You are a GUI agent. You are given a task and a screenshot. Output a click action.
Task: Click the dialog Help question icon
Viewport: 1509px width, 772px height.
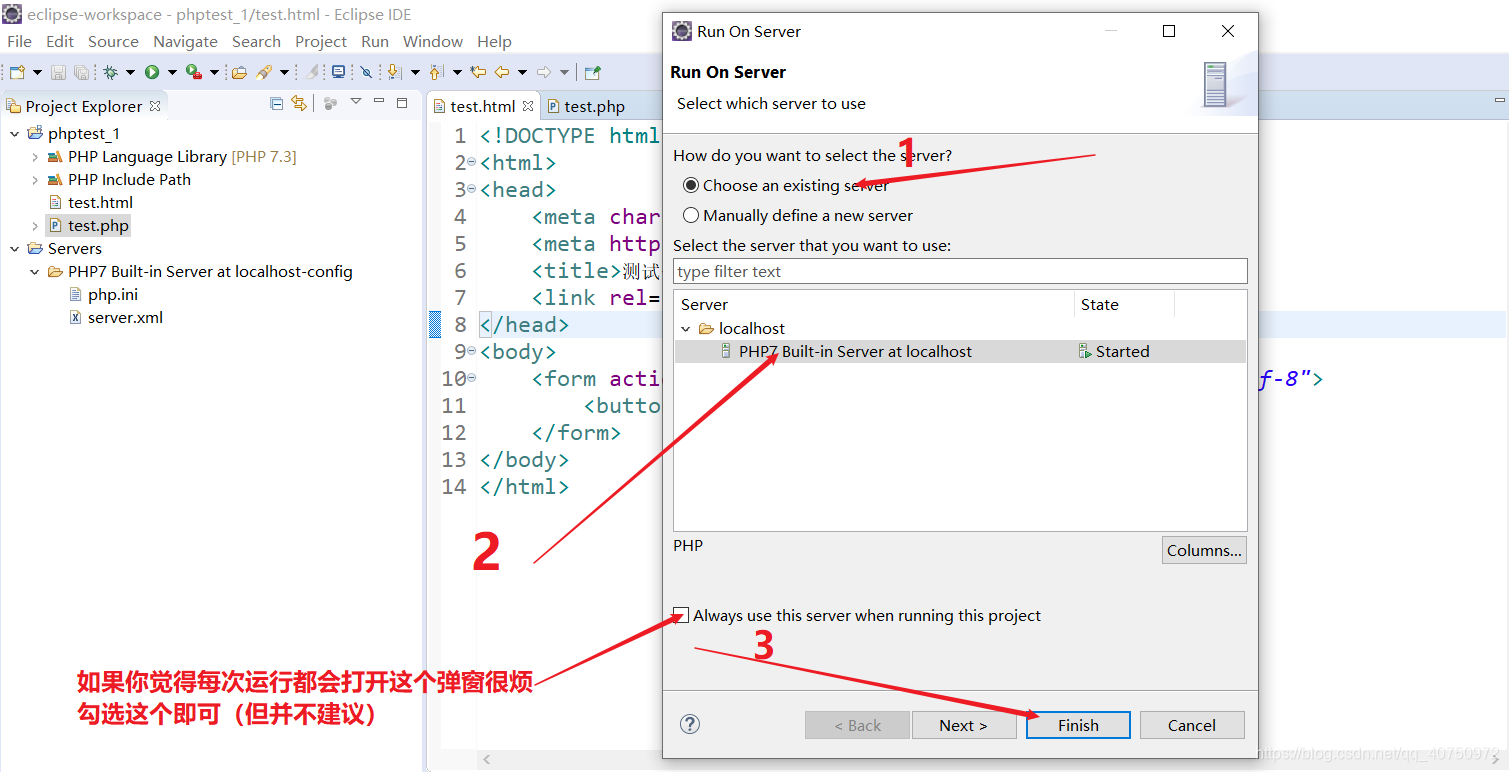pyautogui.click(x=690, y=724)
